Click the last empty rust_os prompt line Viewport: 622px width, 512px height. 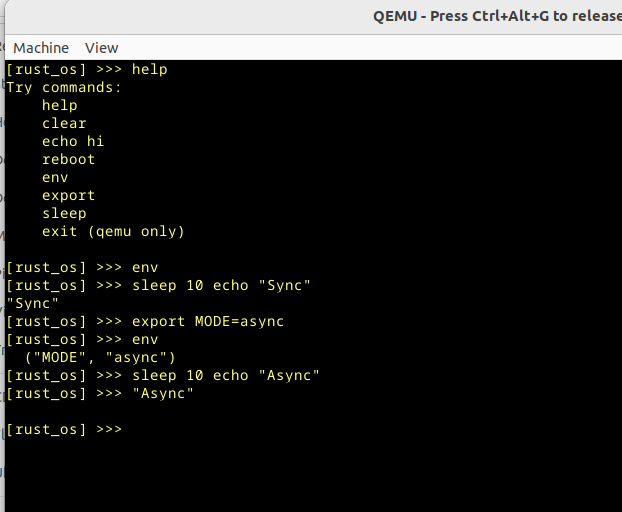[x=64, y=430]
